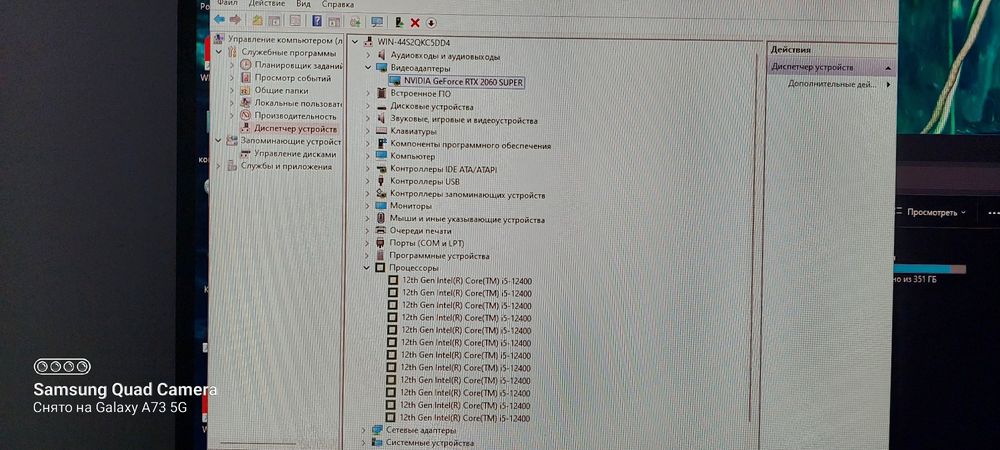1000x450 pixels.
Task: Collapse the Видеоадаптеры node
Action: pos(368,68)
